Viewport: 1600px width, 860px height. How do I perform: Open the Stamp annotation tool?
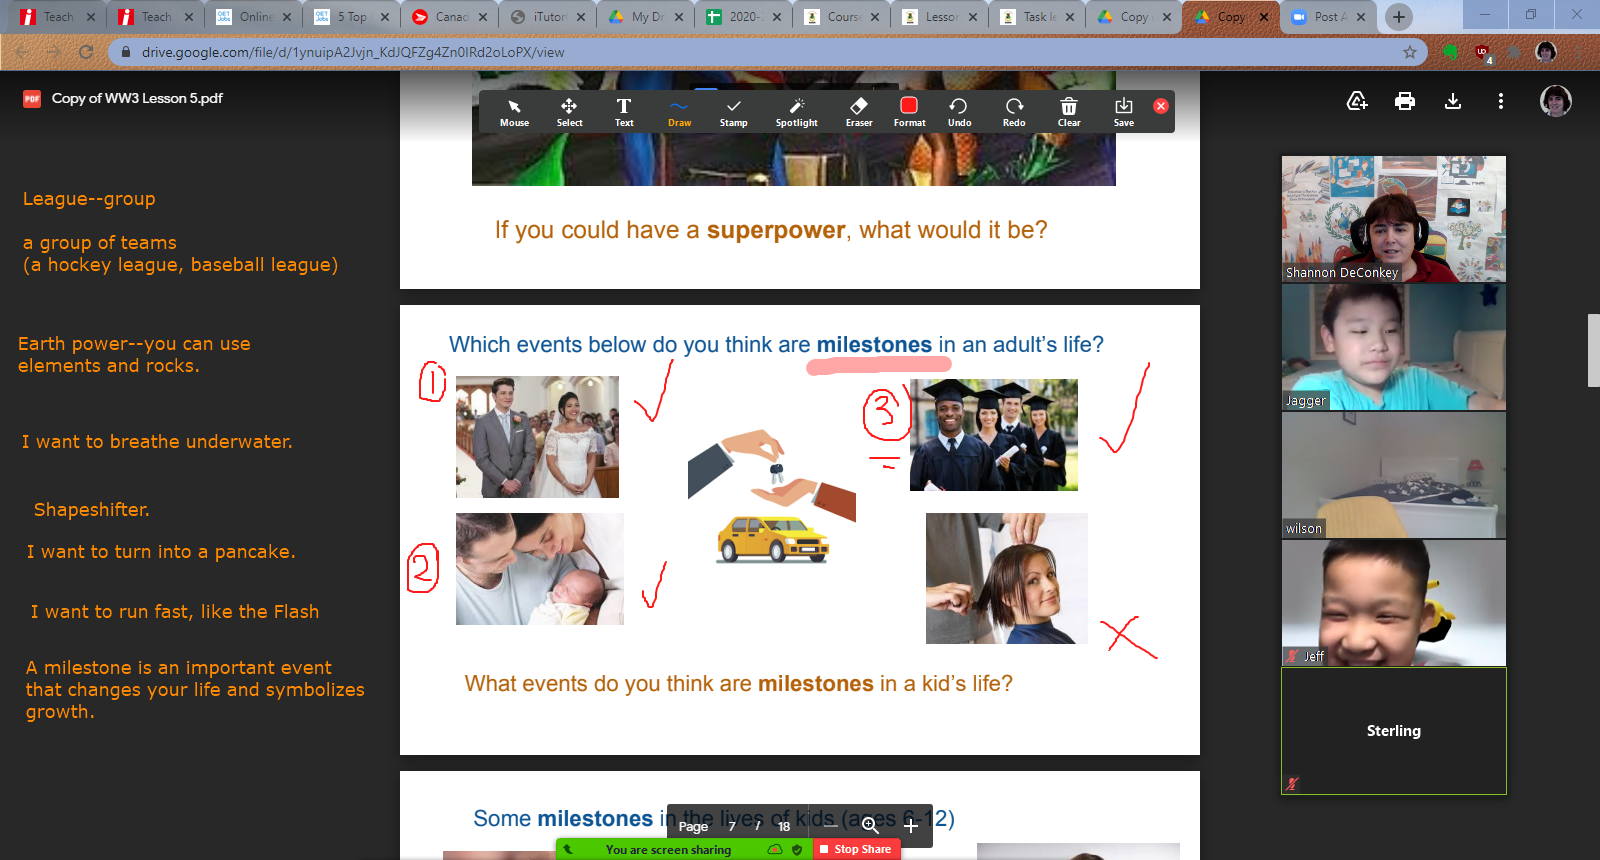734,112
